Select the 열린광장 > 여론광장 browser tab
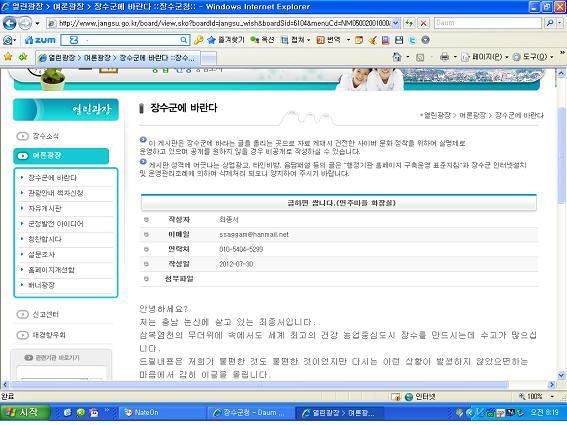Viewport: 567px width, 425px height. 118,58
